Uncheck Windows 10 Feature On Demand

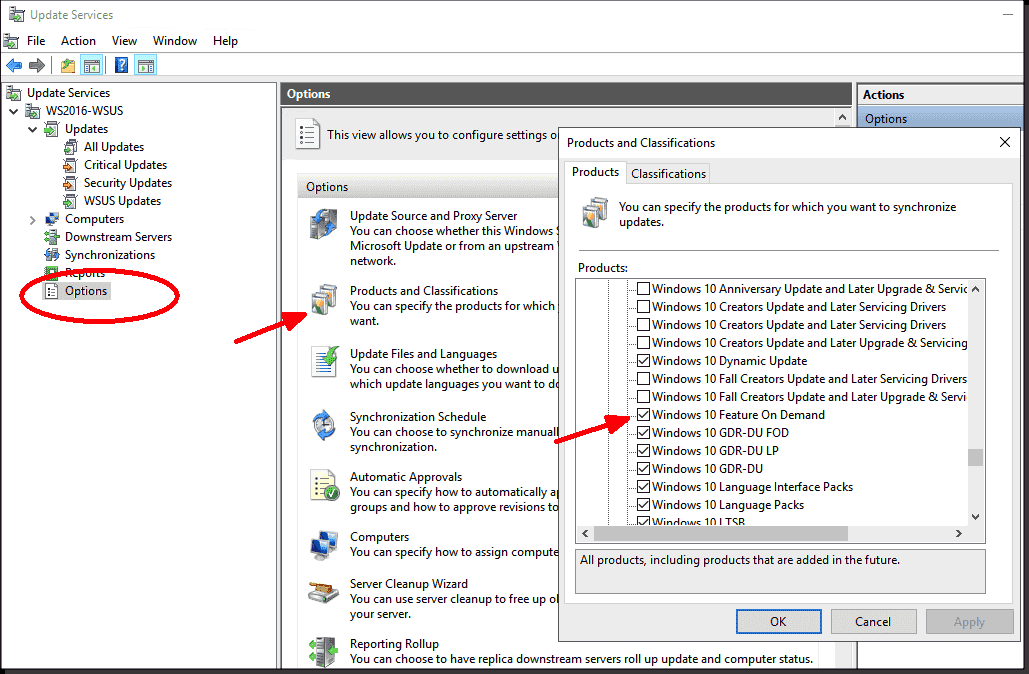(x=644, y=415)
